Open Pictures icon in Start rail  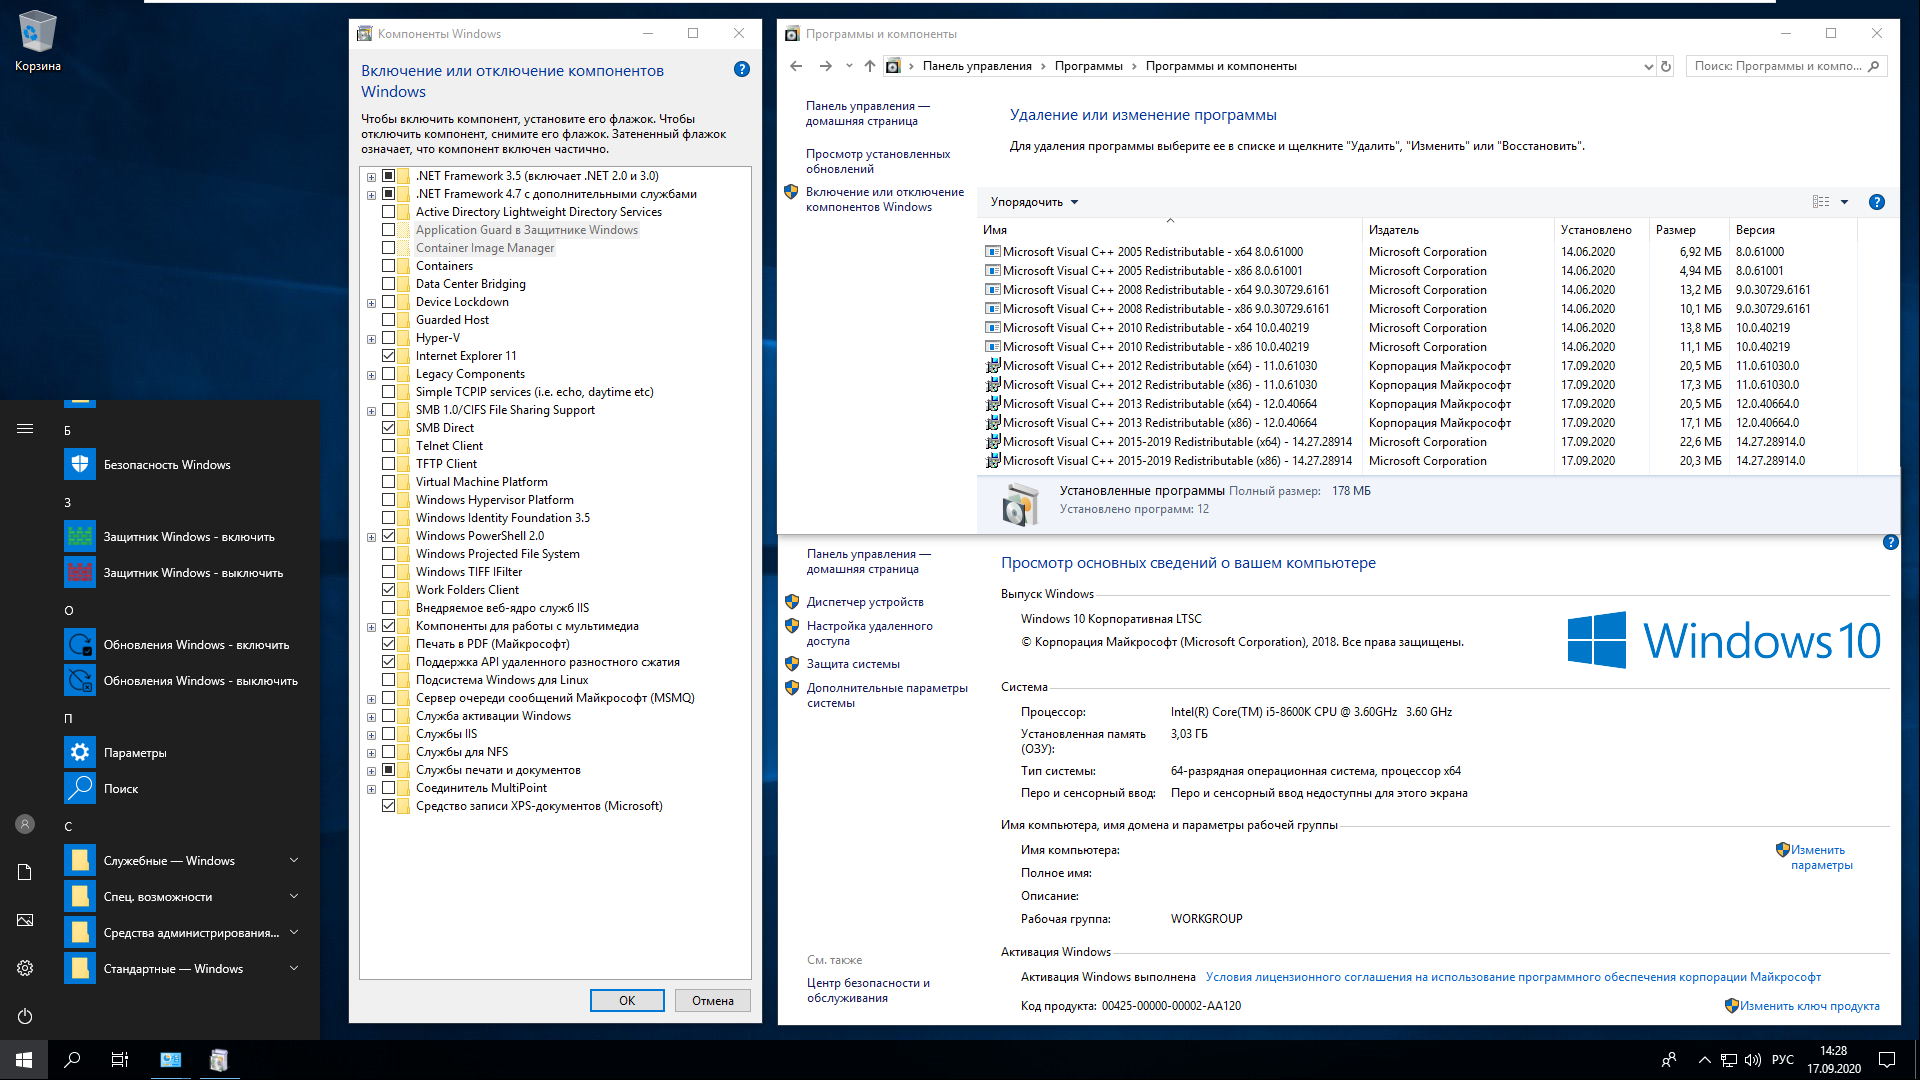pyautogui.click(x=25, y=920)
